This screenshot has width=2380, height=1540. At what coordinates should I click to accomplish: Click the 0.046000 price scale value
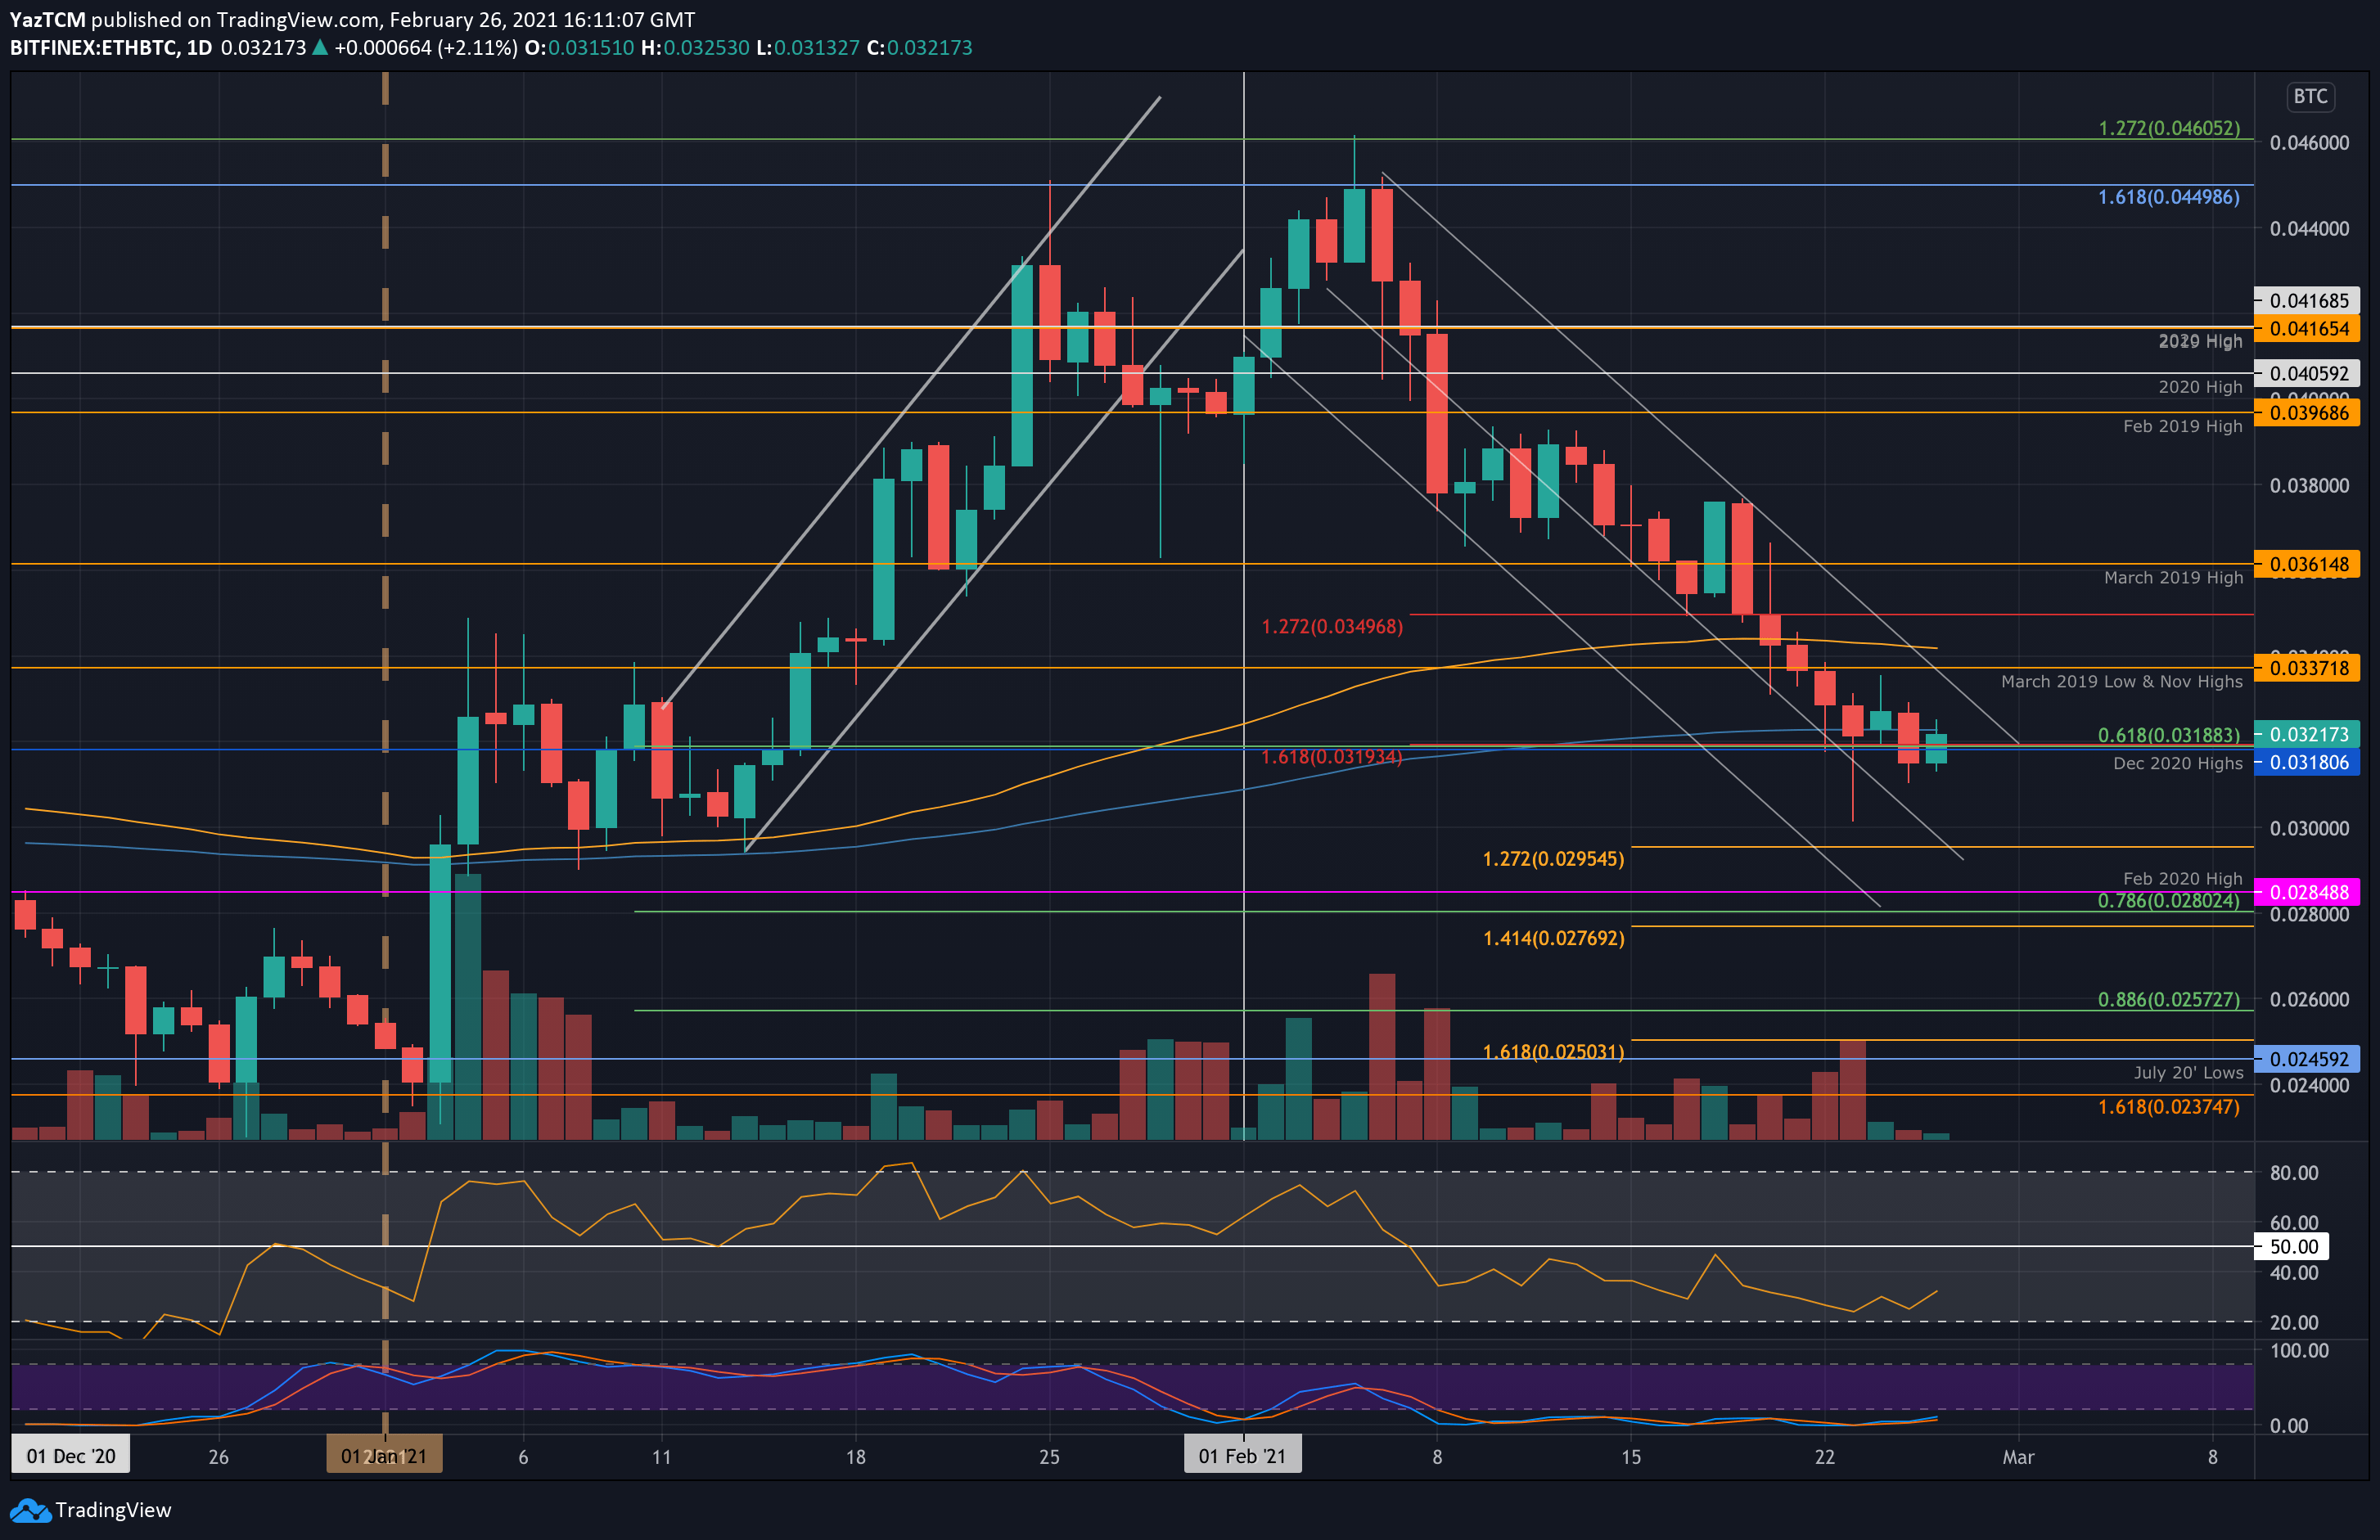[x=2309, y=143]
